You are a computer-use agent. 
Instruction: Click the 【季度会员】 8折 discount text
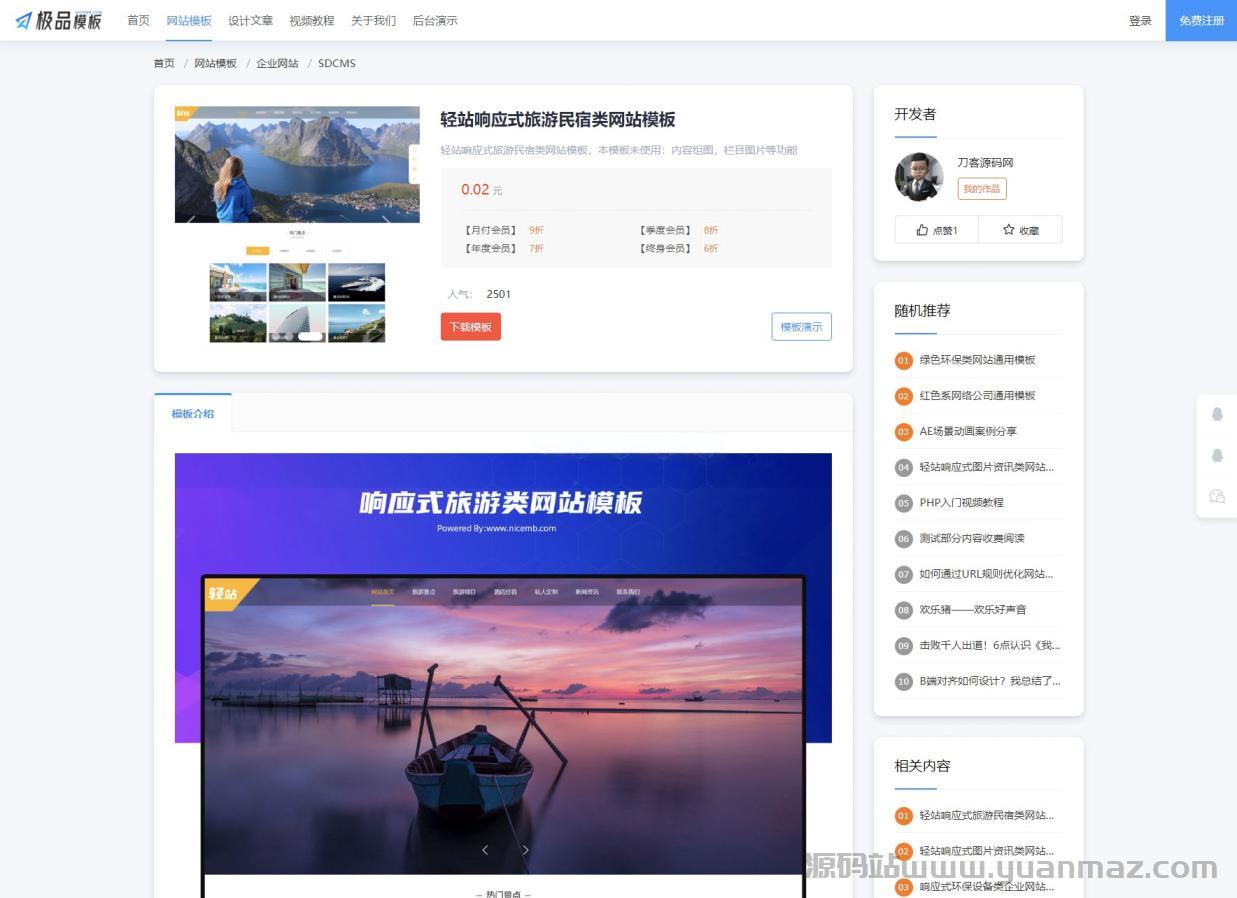(x=678, y=230)
